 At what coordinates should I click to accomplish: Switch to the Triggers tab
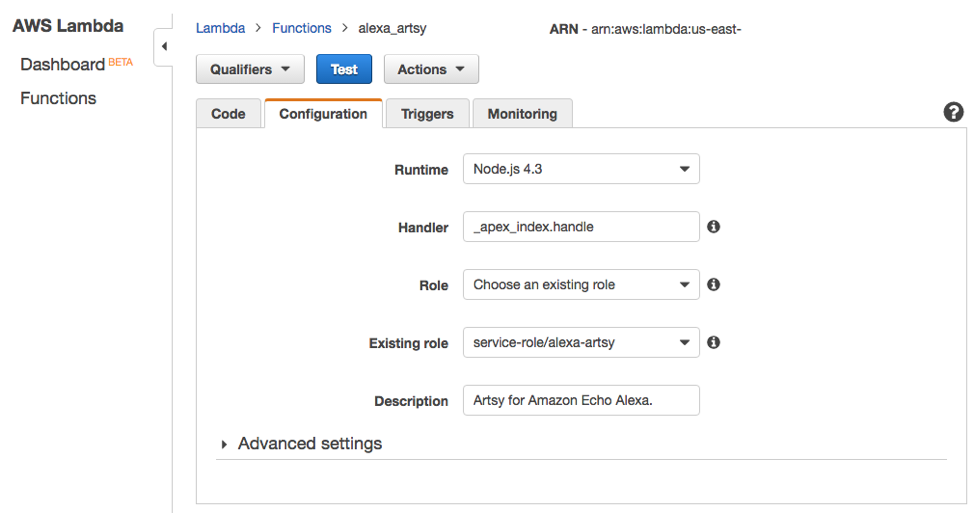tap(427, 114)
